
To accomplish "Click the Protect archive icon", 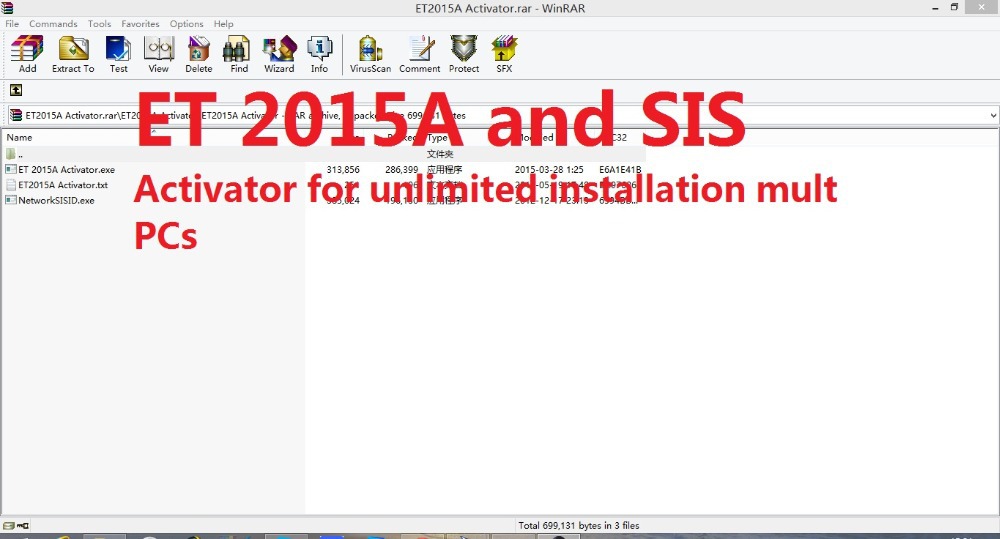I will (464, 54).
